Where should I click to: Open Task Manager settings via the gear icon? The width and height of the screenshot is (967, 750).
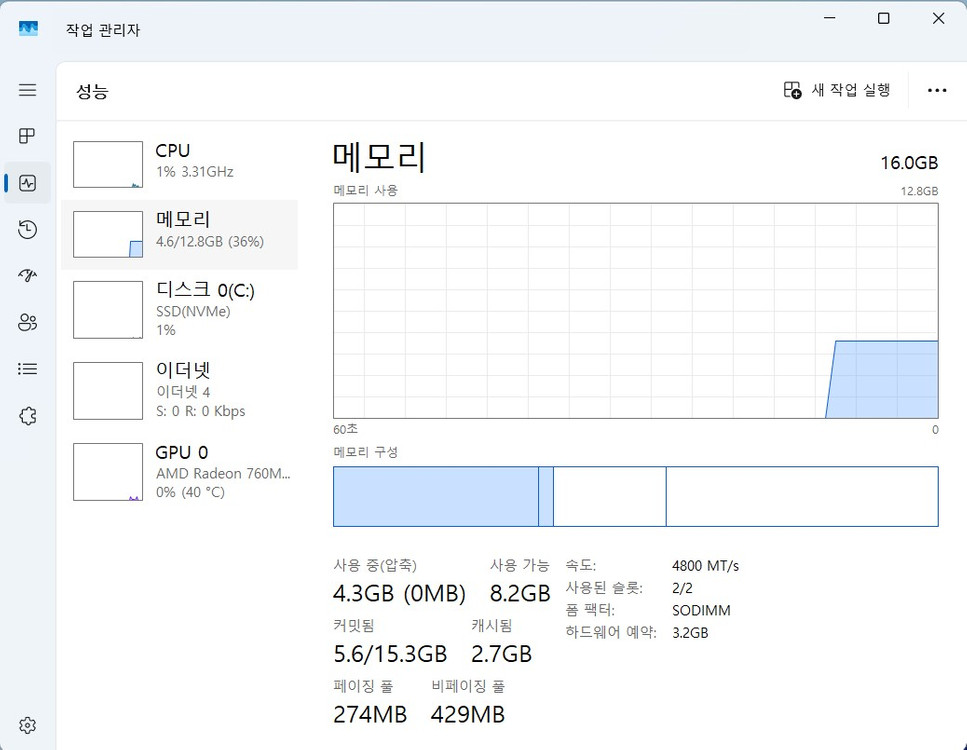tap(27, 724)
